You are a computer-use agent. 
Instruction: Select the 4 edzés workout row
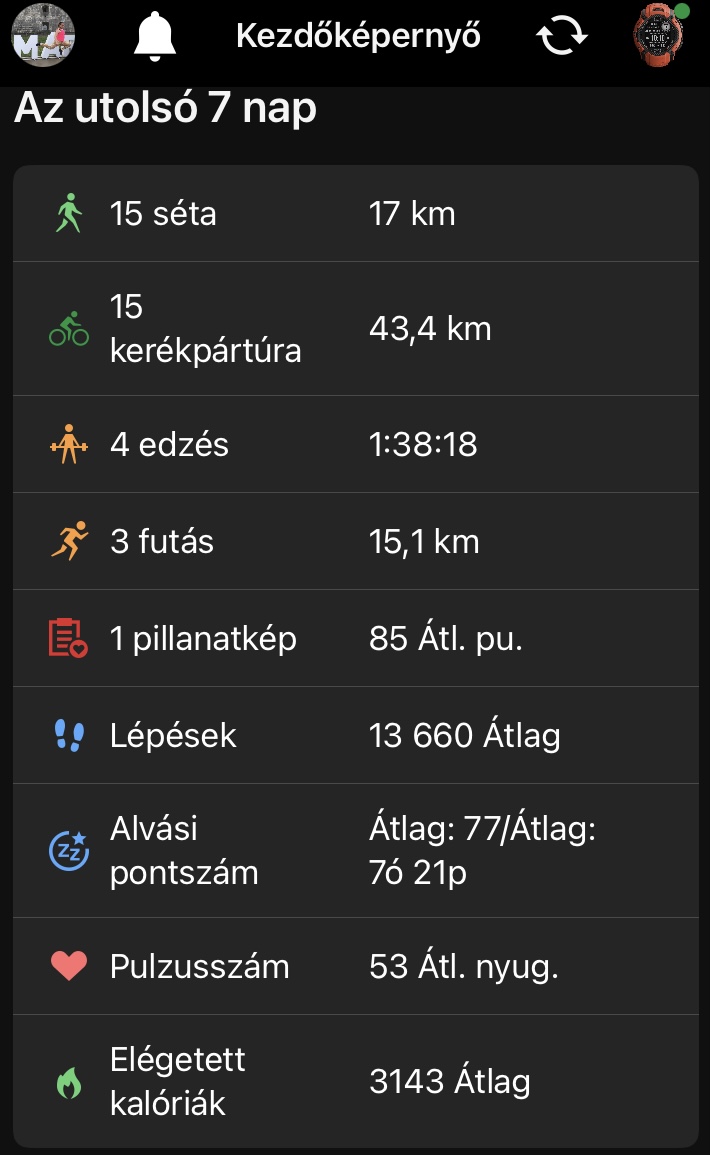(356, 445)
